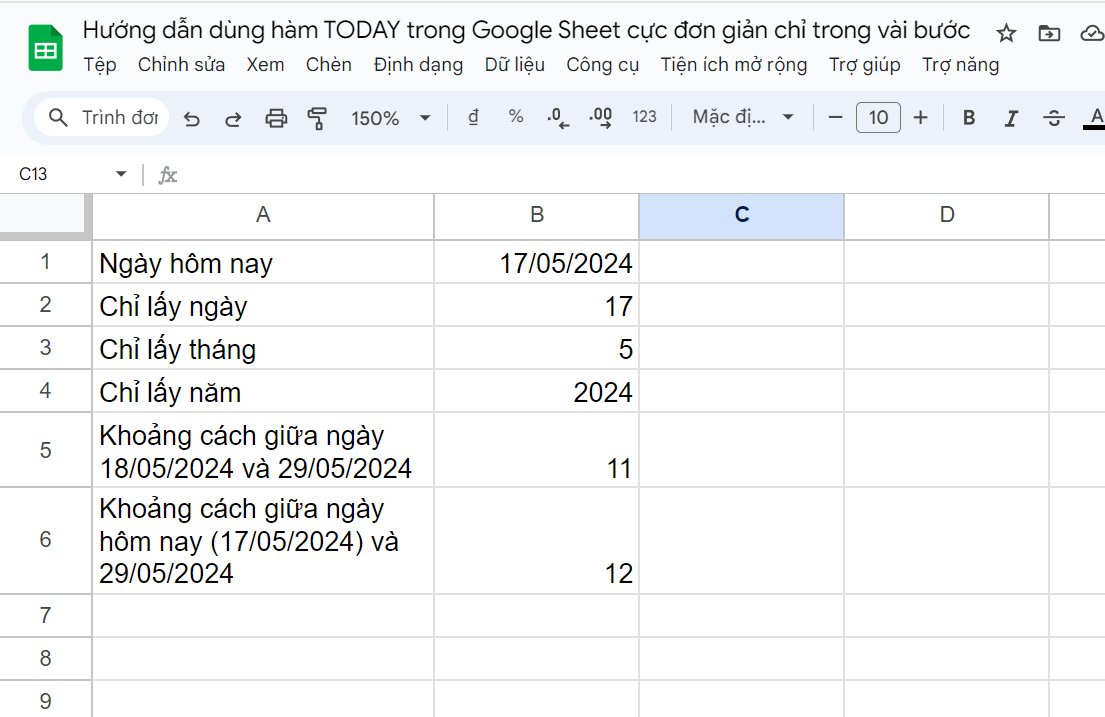This screenshot has height=717, width=1105.
Task: Open the Name Box dropdown arrow
Action: click(x=120, y=172)
